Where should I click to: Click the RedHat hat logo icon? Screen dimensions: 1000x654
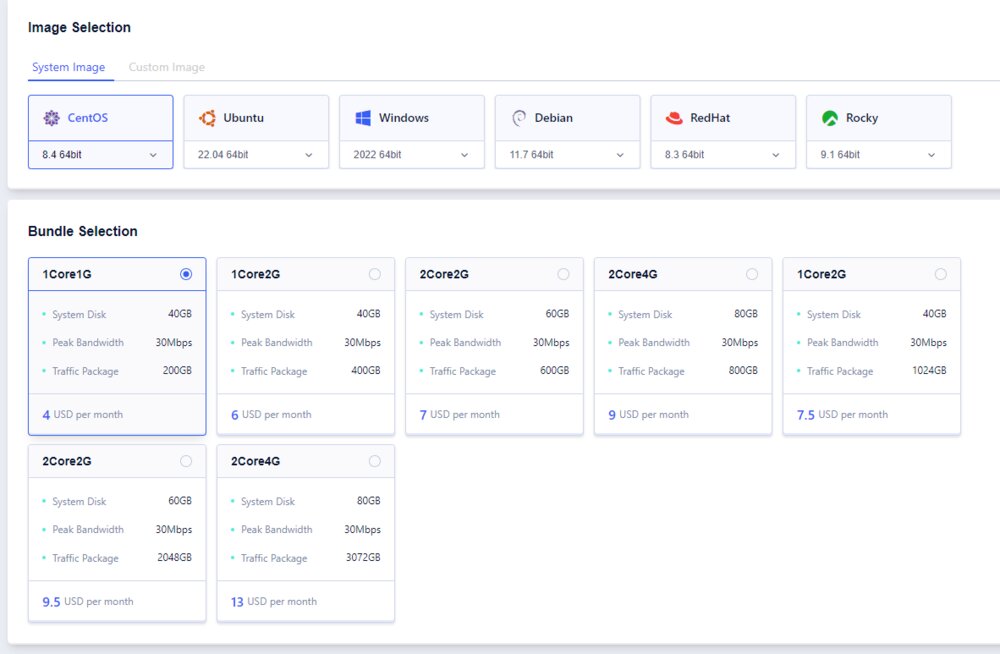click(x=674, y=118)
